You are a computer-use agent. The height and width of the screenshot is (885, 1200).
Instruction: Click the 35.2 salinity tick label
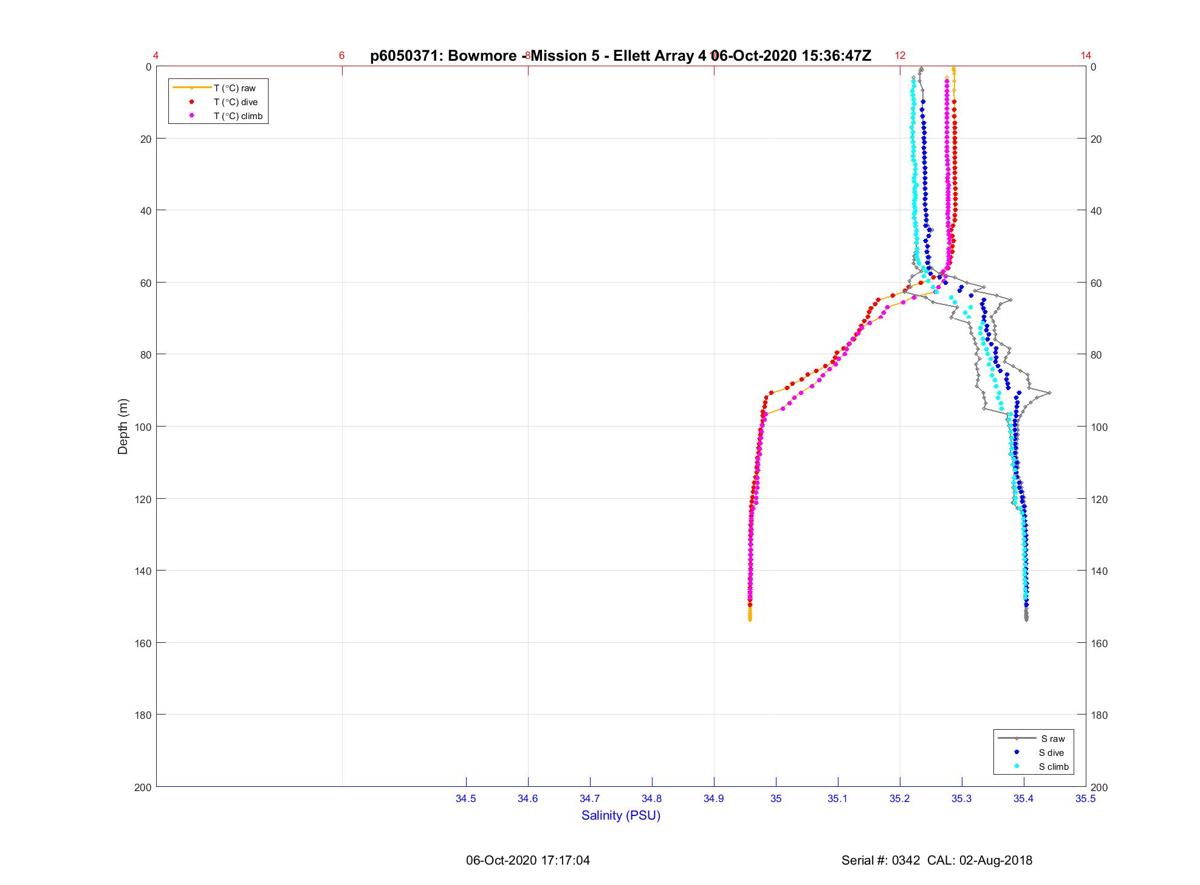(x=900, y=799)
